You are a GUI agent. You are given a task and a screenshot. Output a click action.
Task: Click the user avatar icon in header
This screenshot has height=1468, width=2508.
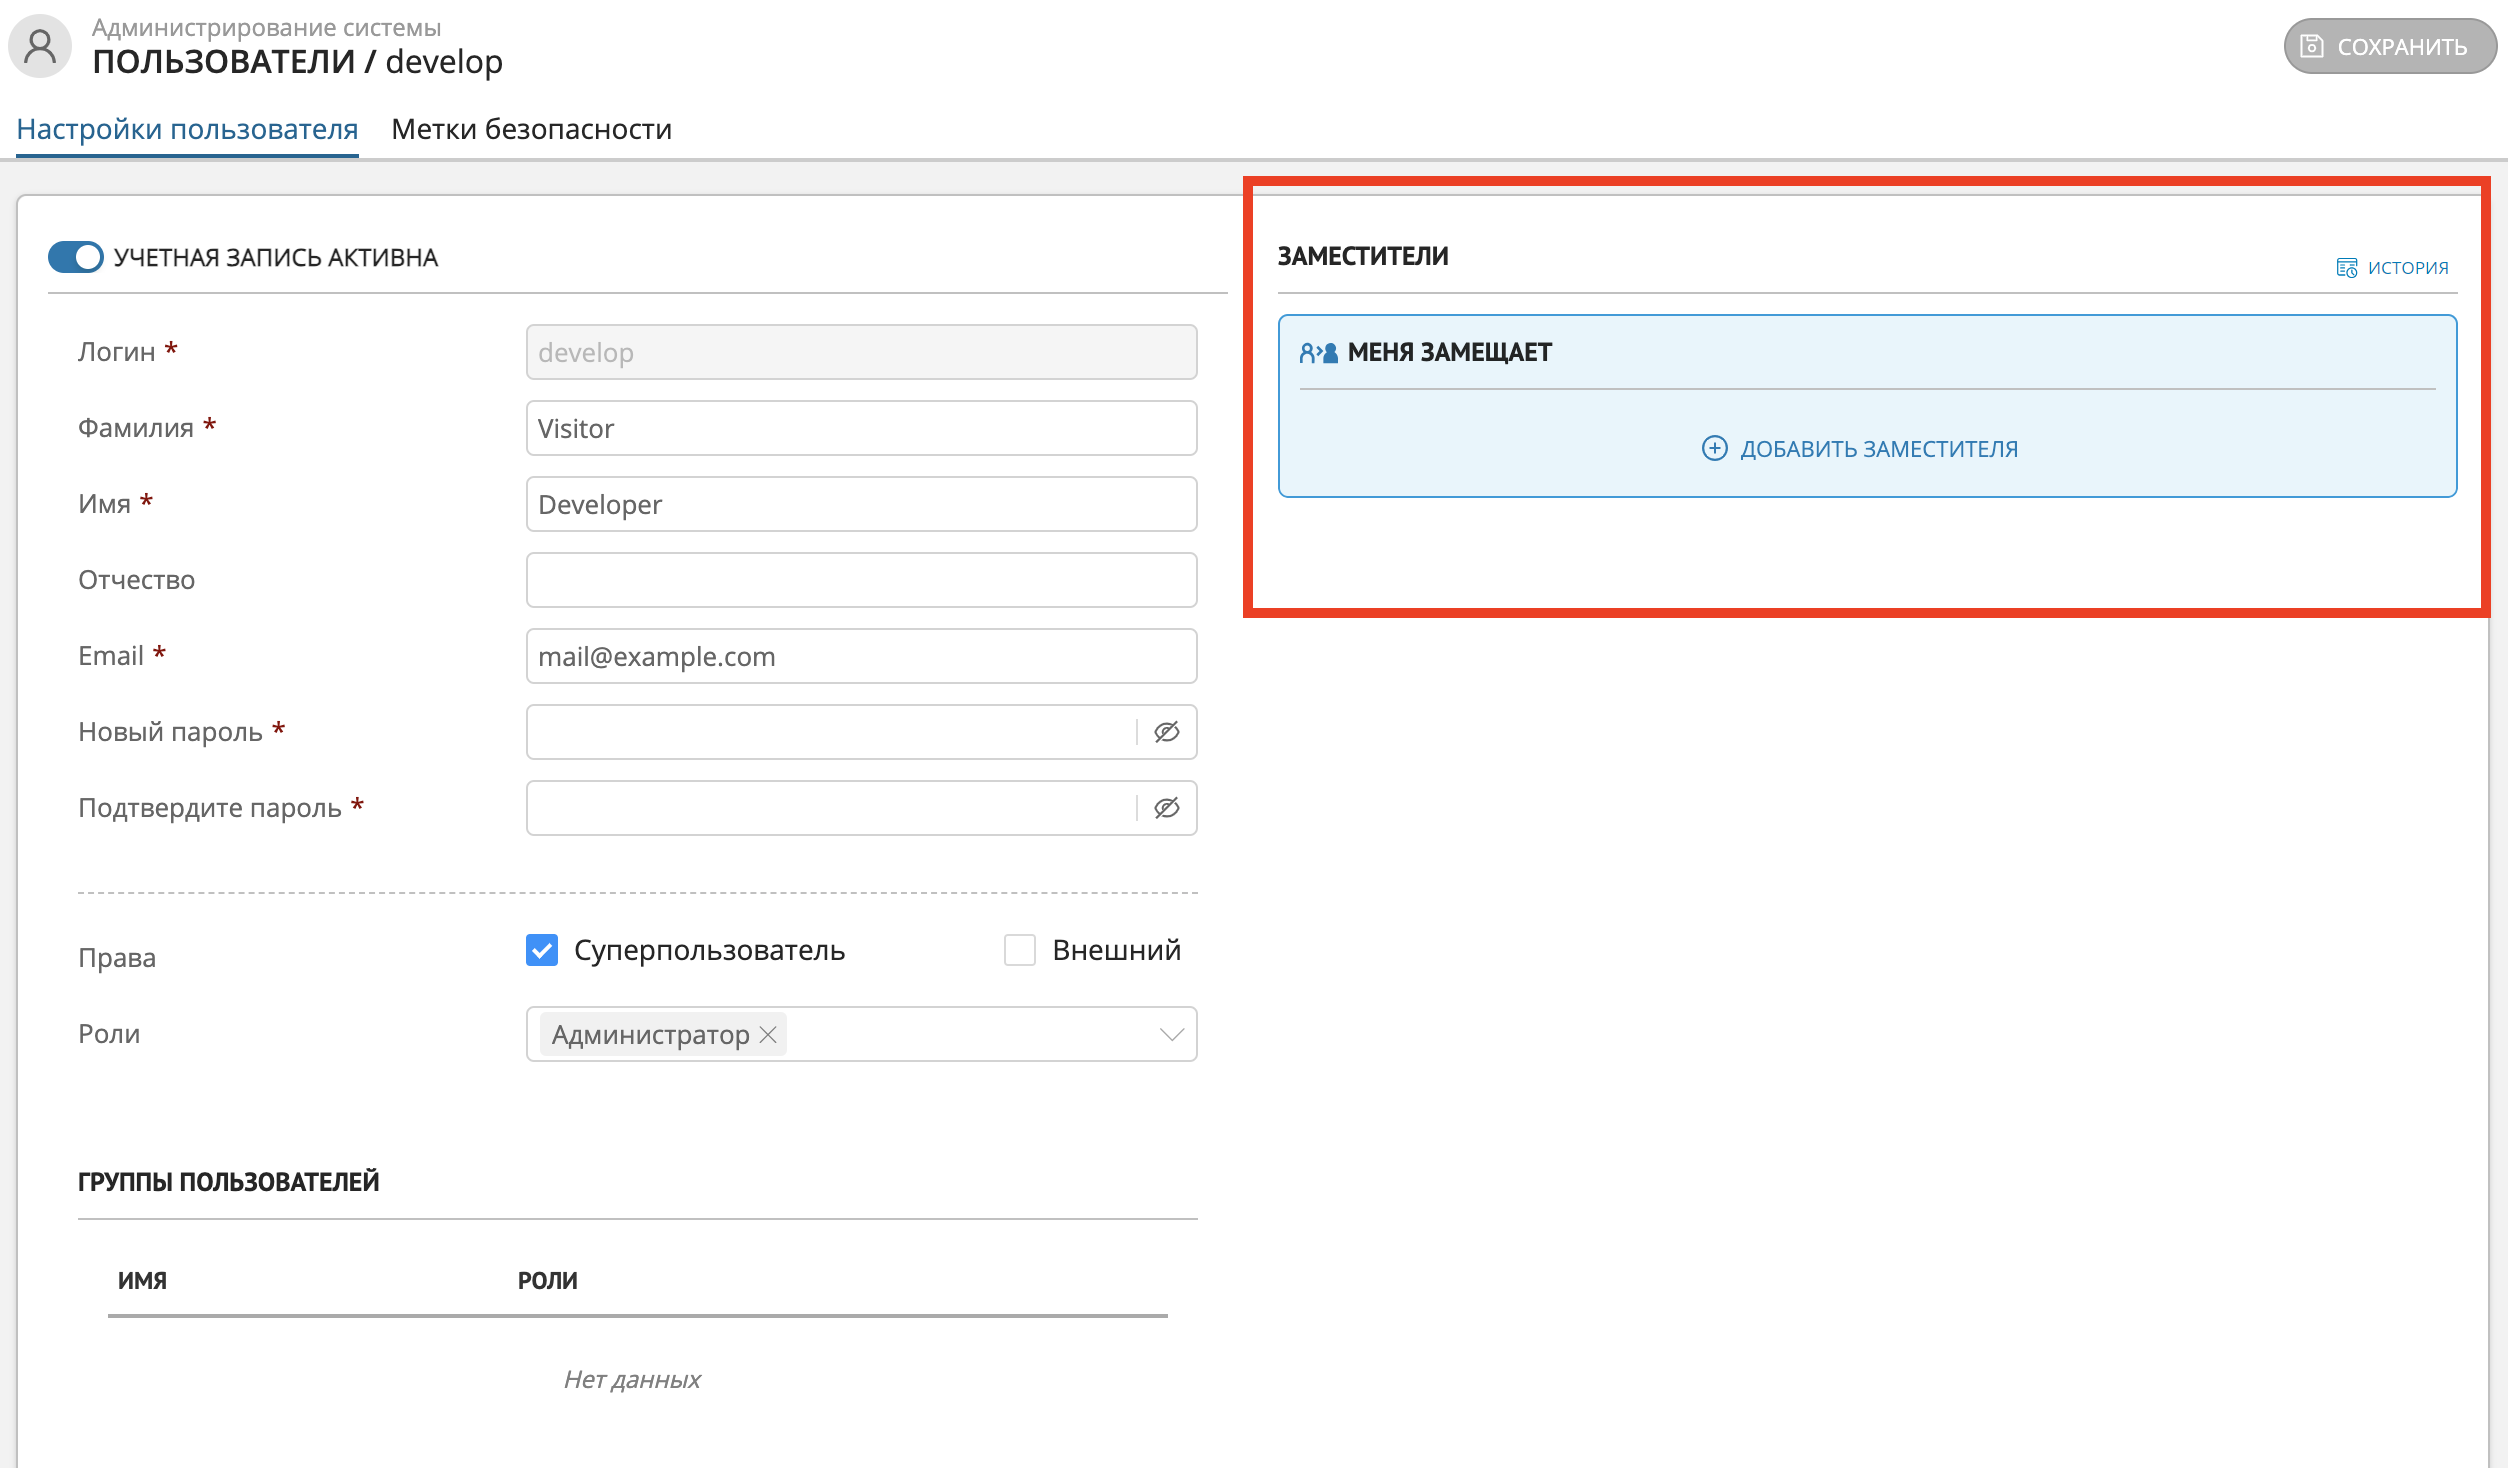pos(40,47)
